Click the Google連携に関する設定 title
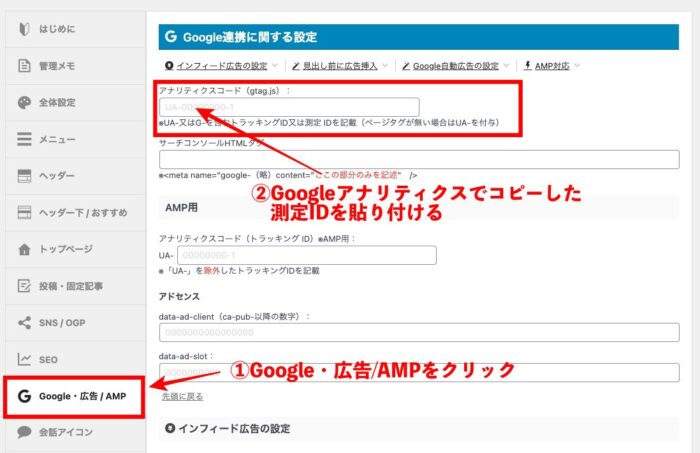Image resolution: width=700 pixels, height=453 pixels. (250, 37)
